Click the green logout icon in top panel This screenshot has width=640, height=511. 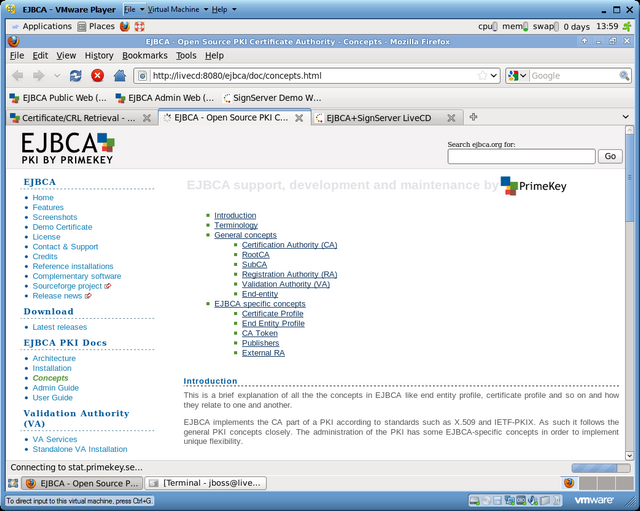[x=627, y=27]
